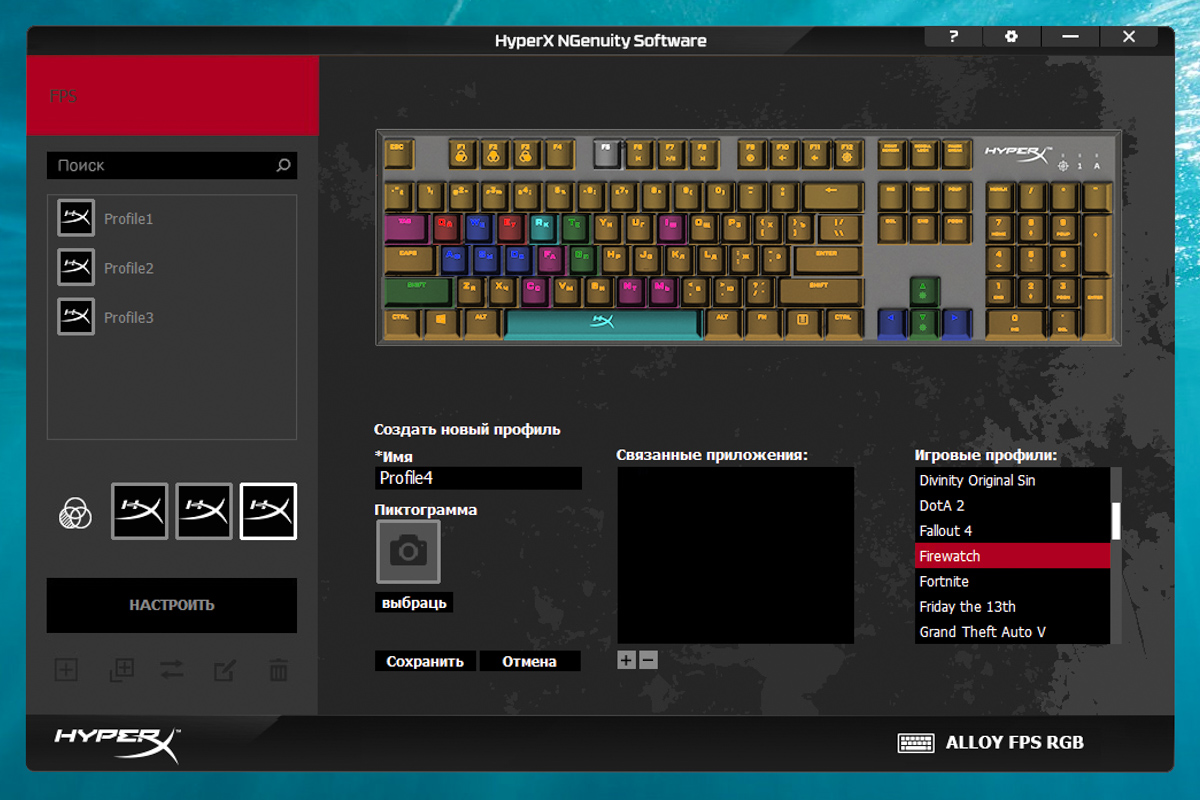Click the HyperX logo in footer
Viewport: 1200px width, 800px height.
118,744
